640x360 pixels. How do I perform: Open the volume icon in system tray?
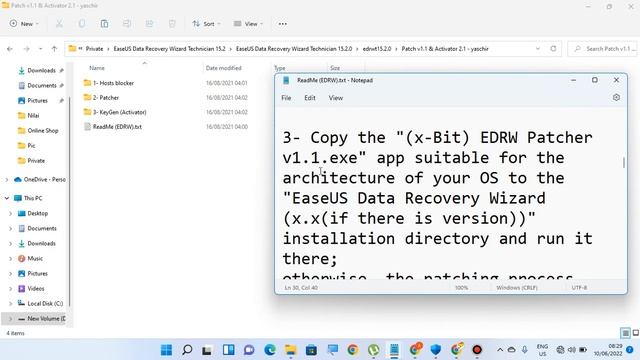click(x=571, y=350)
